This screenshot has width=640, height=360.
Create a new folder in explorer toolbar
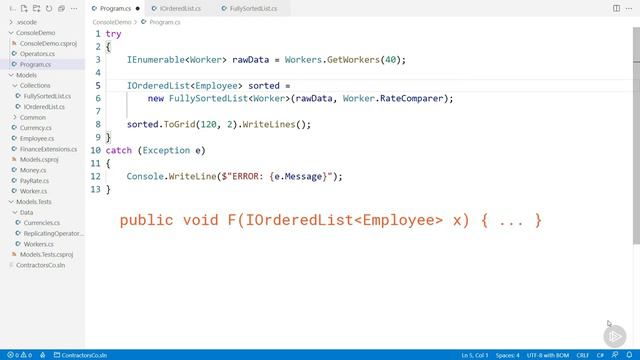[36, 8]
